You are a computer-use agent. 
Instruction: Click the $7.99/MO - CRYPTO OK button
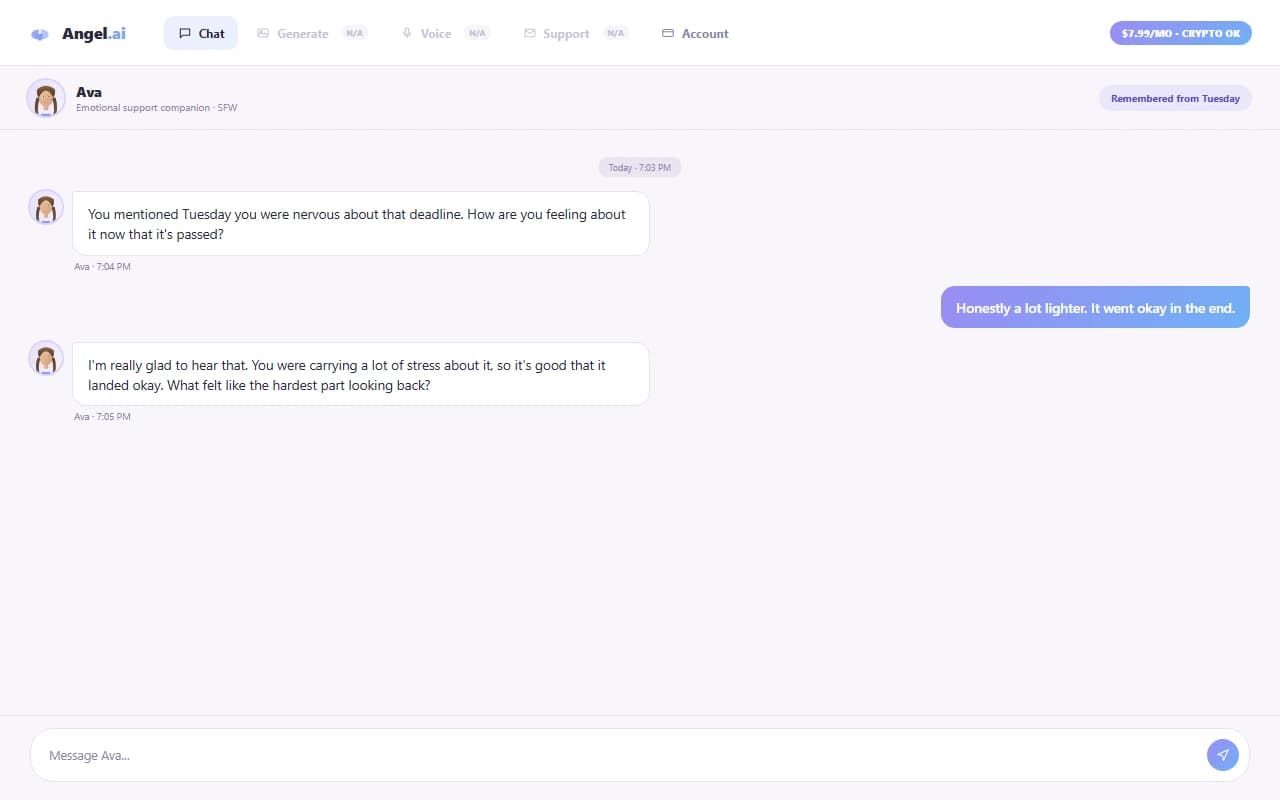click(1181, 33)
